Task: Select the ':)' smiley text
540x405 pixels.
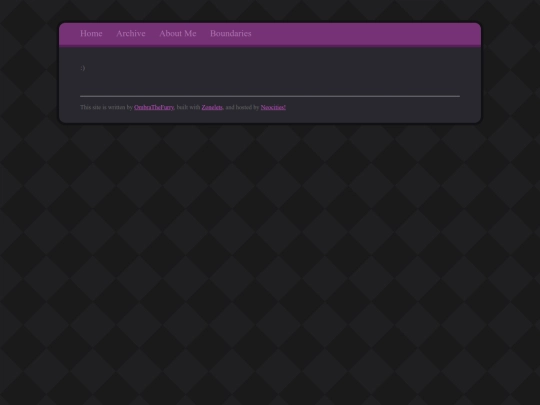Action: pos(83,68)
